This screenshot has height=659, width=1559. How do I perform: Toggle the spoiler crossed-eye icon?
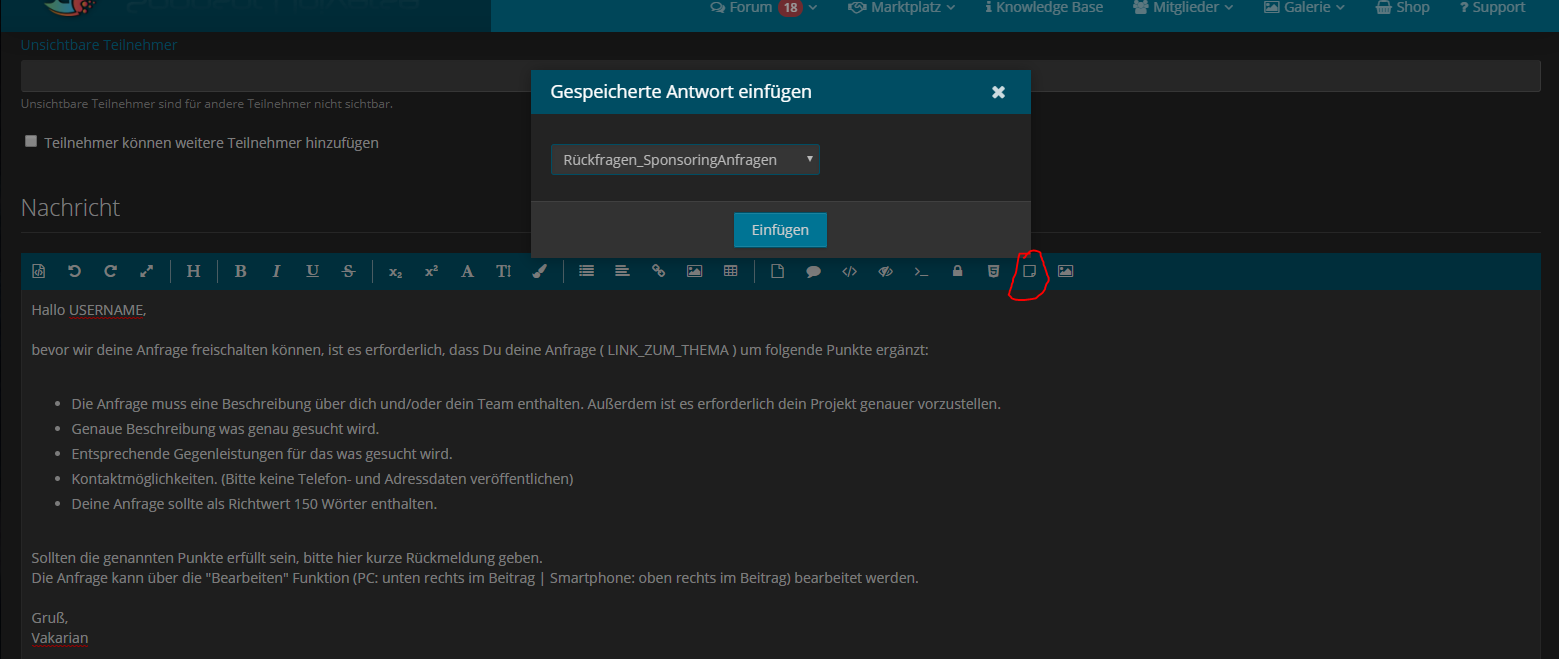pos(885,271)
